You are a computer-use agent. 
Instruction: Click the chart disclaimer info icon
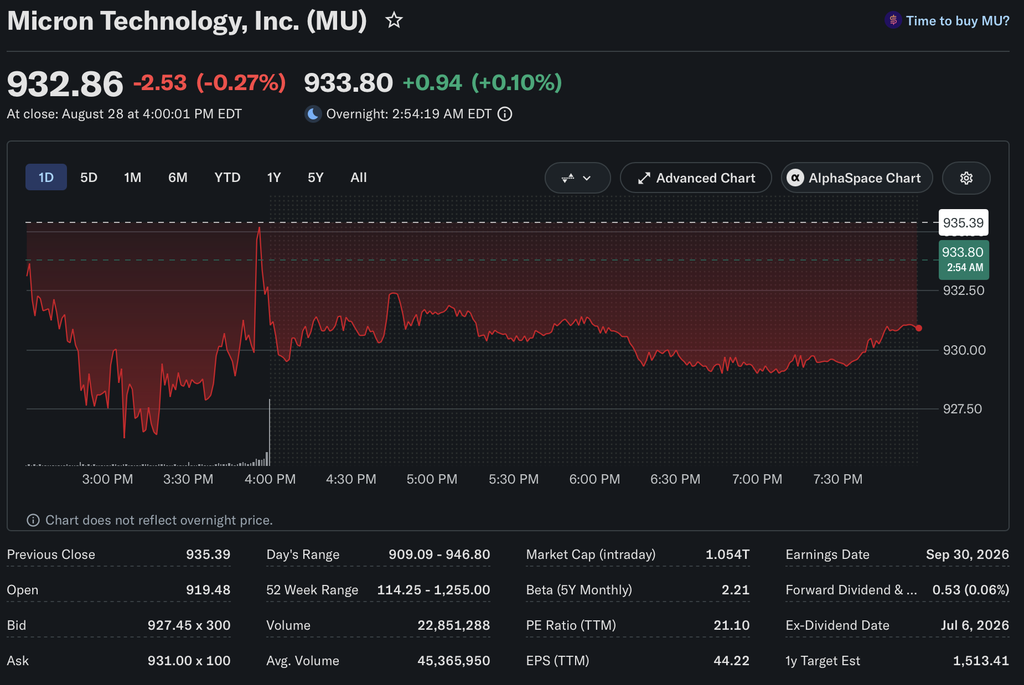pyautogui.click(x=33, y=520)
